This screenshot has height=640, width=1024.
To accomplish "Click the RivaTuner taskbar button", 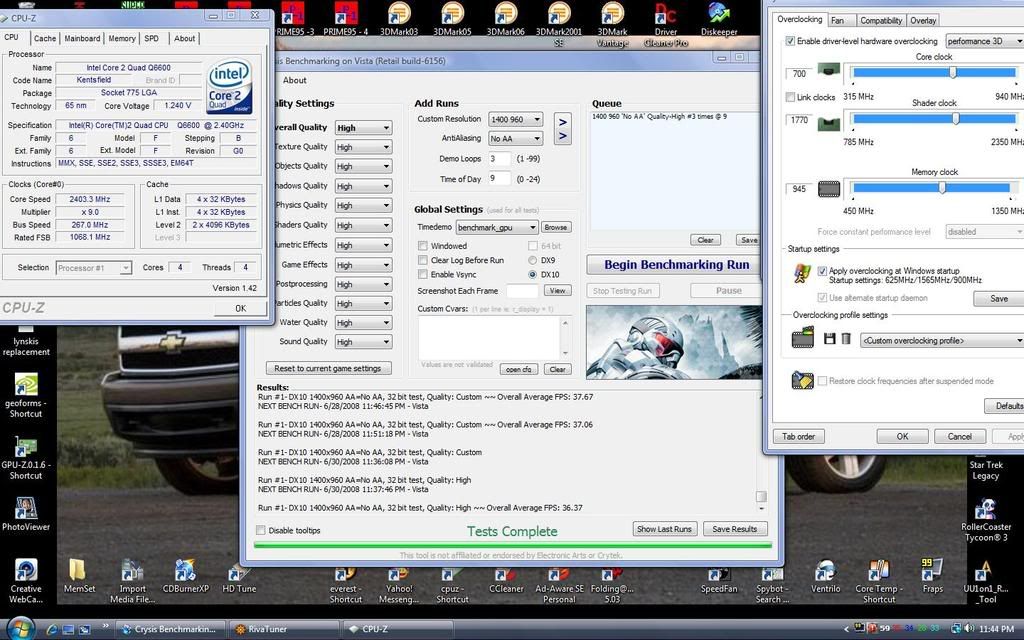I will click(x=283, y=629).
